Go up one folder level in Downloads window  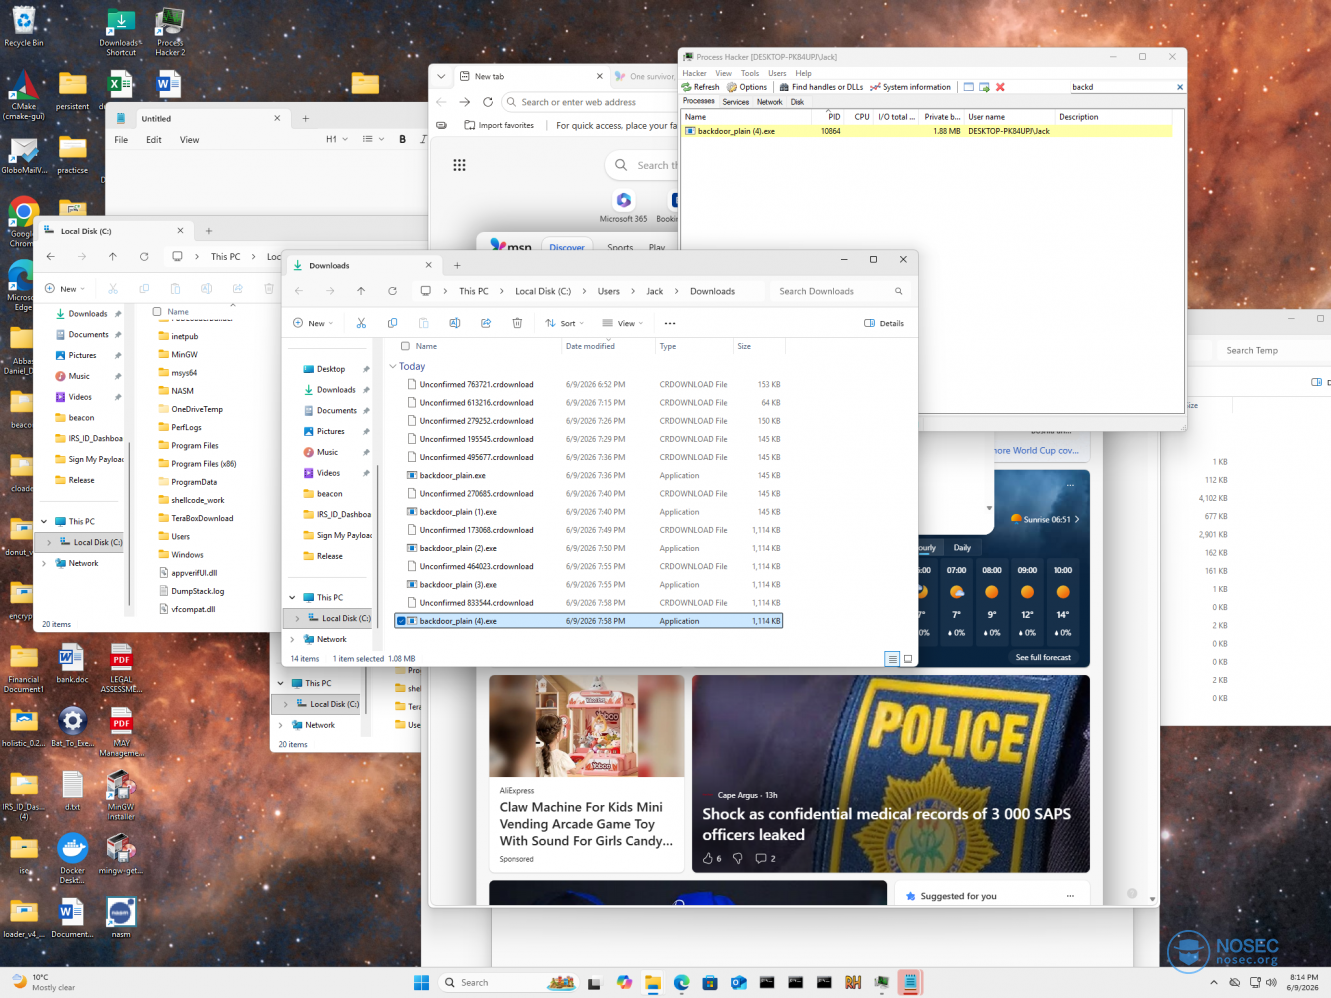[x=361, y=291]
